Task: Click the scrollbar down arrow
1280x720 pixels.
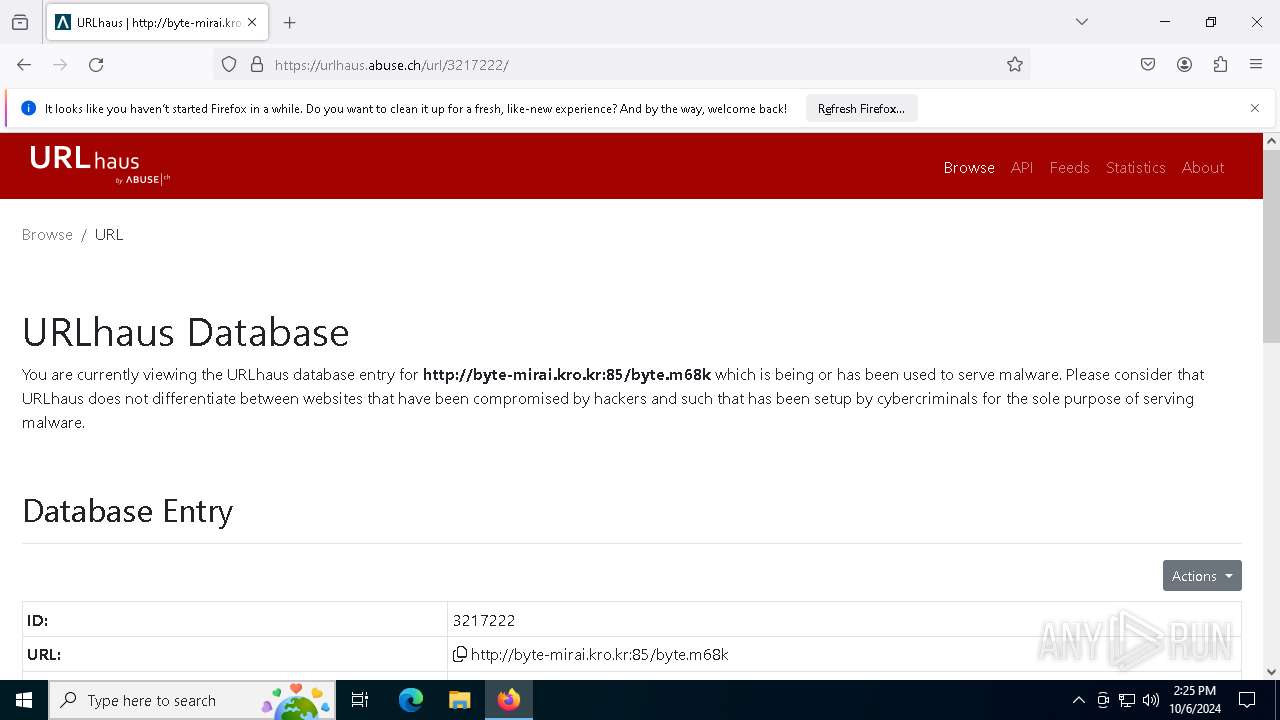Action: [x=1271, y=672]
